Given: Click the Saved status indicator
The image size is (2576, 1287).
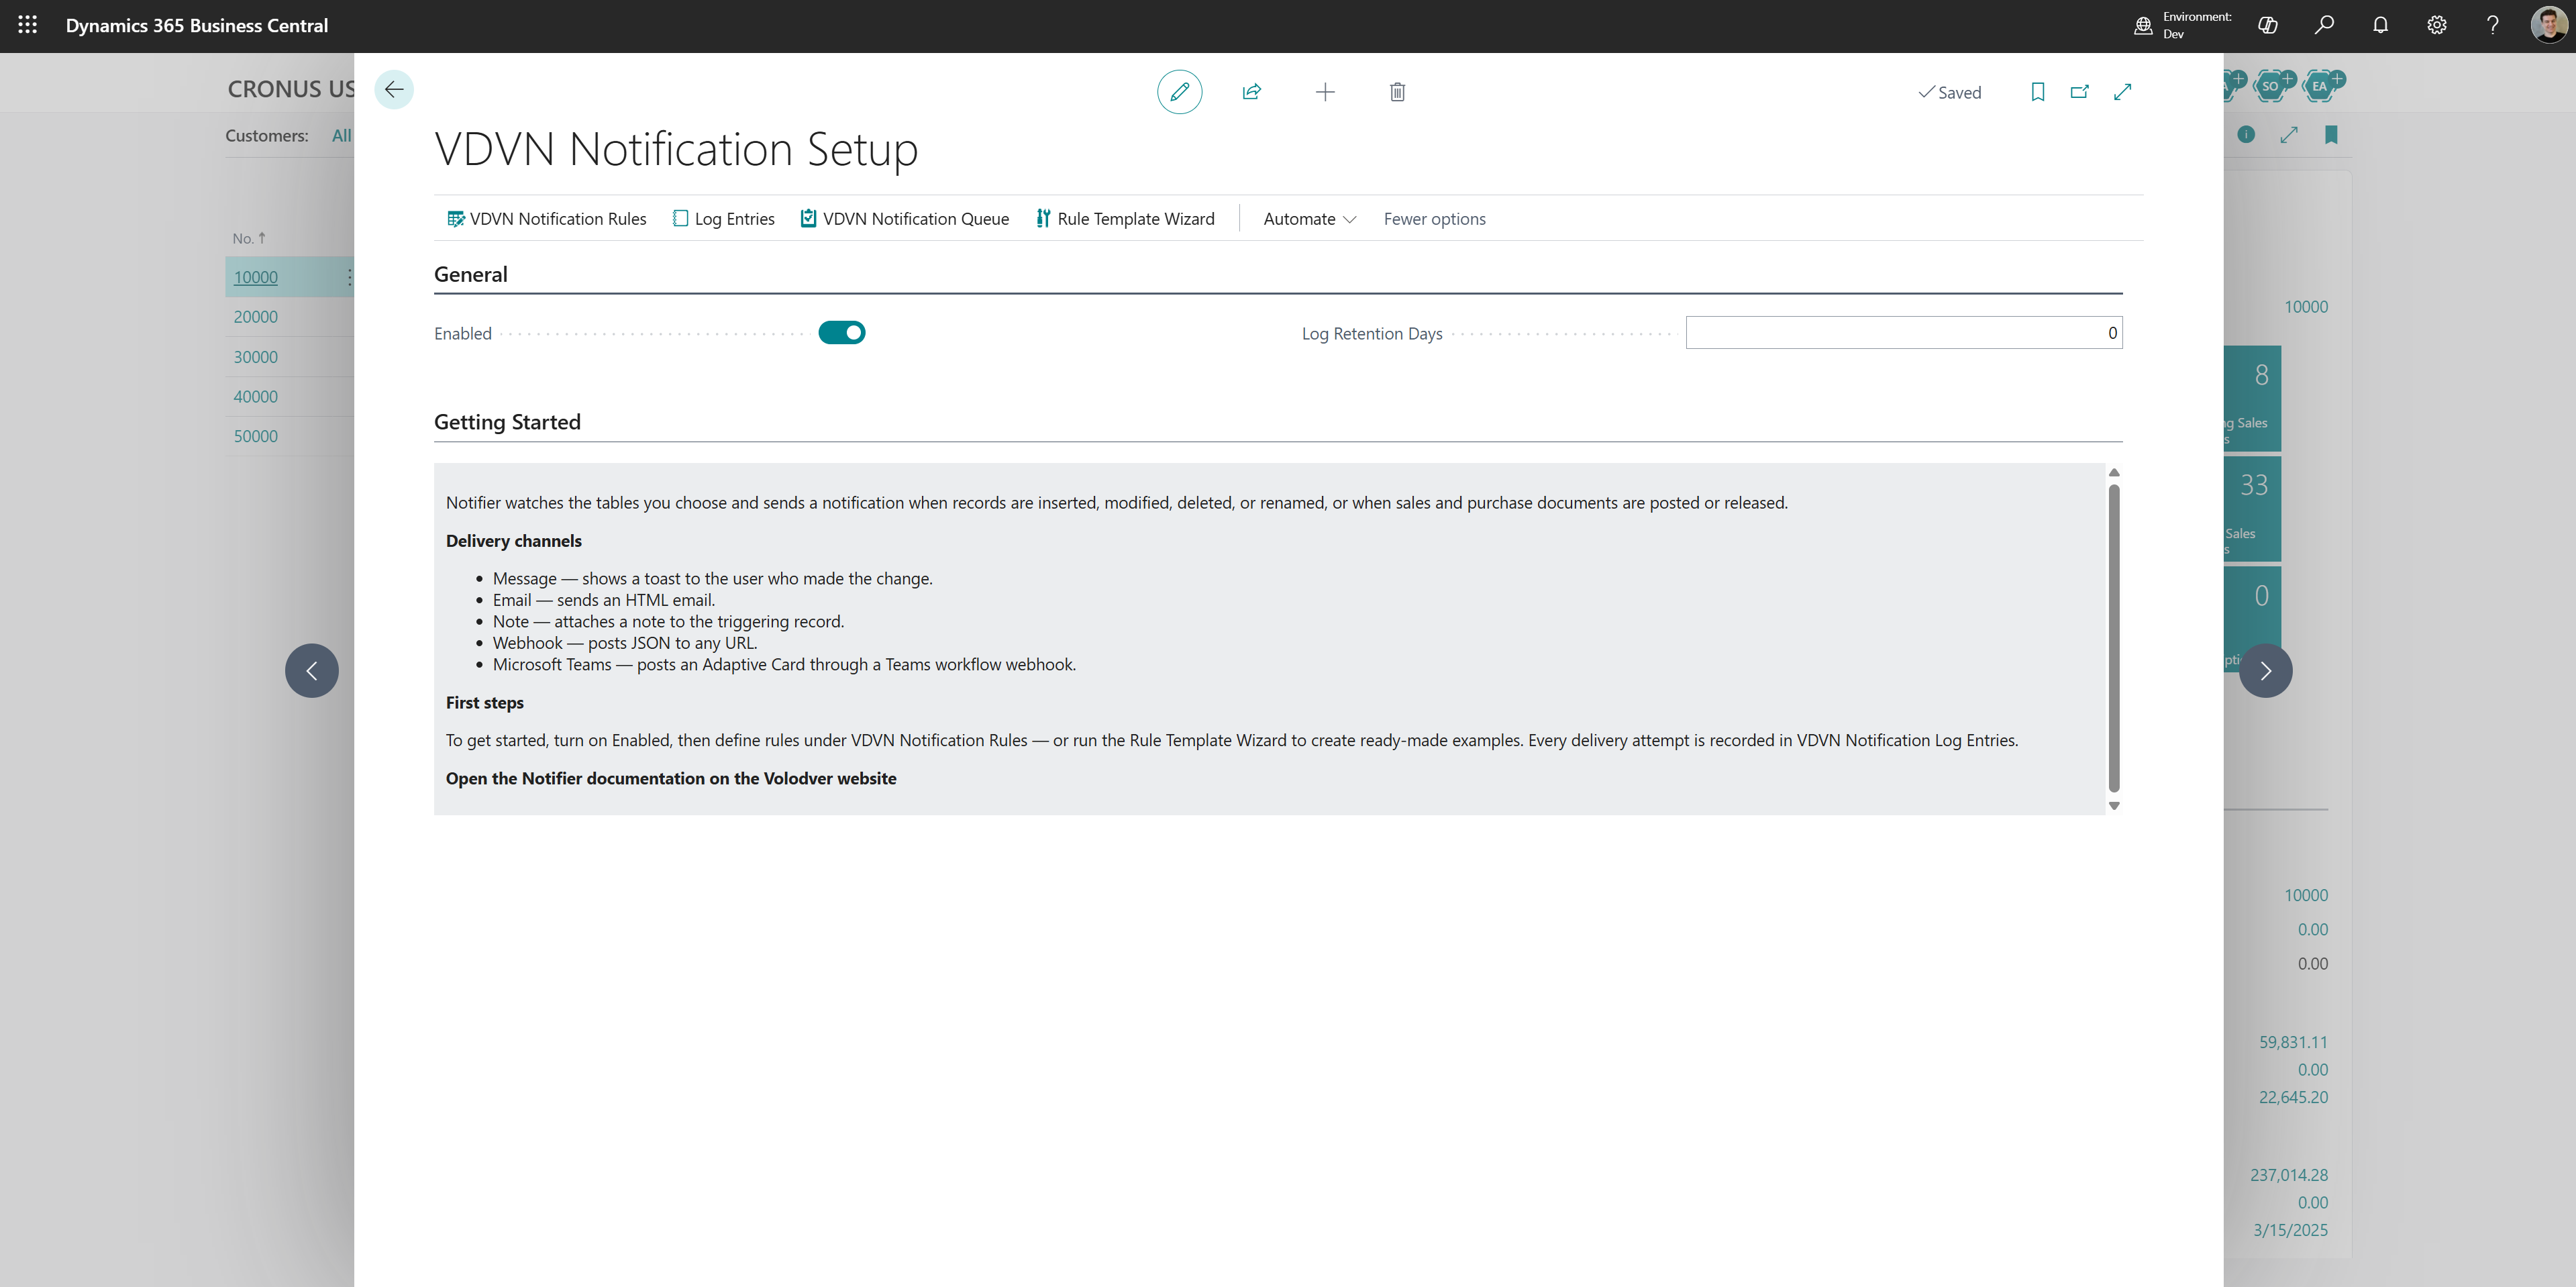Looking at the screenshot, I should coord(1949,92).
